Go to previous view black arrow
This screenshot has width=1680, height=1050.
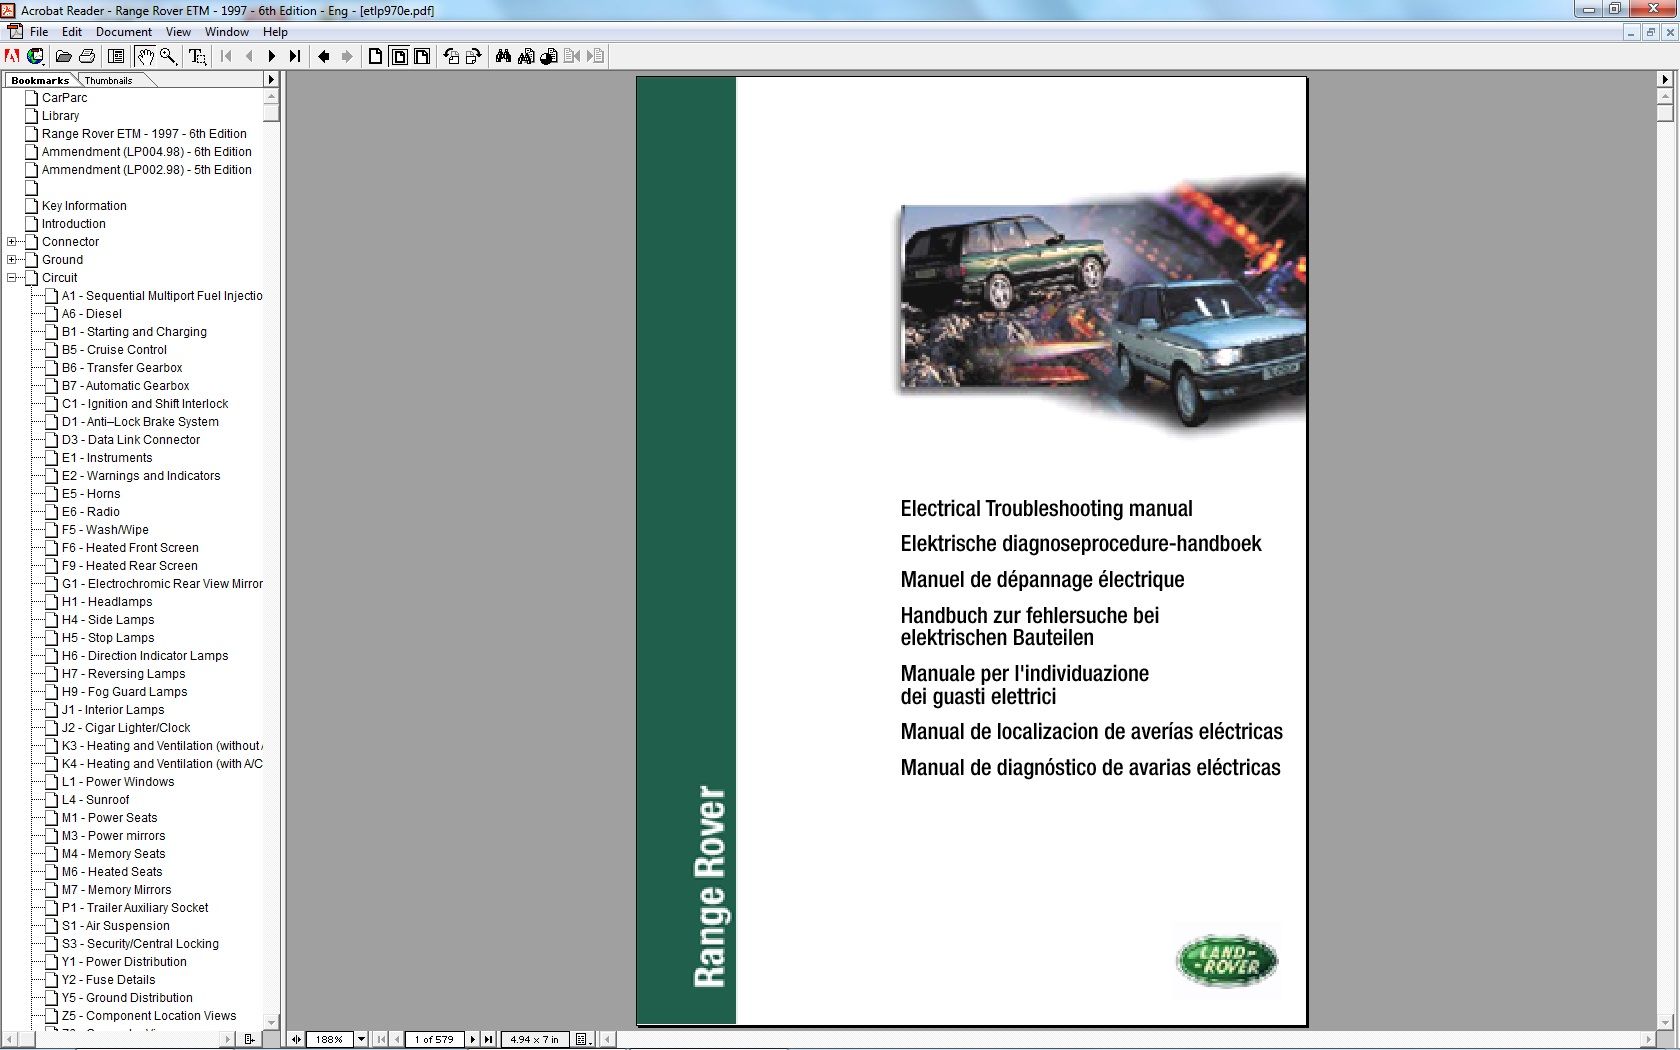pos(324,56)
